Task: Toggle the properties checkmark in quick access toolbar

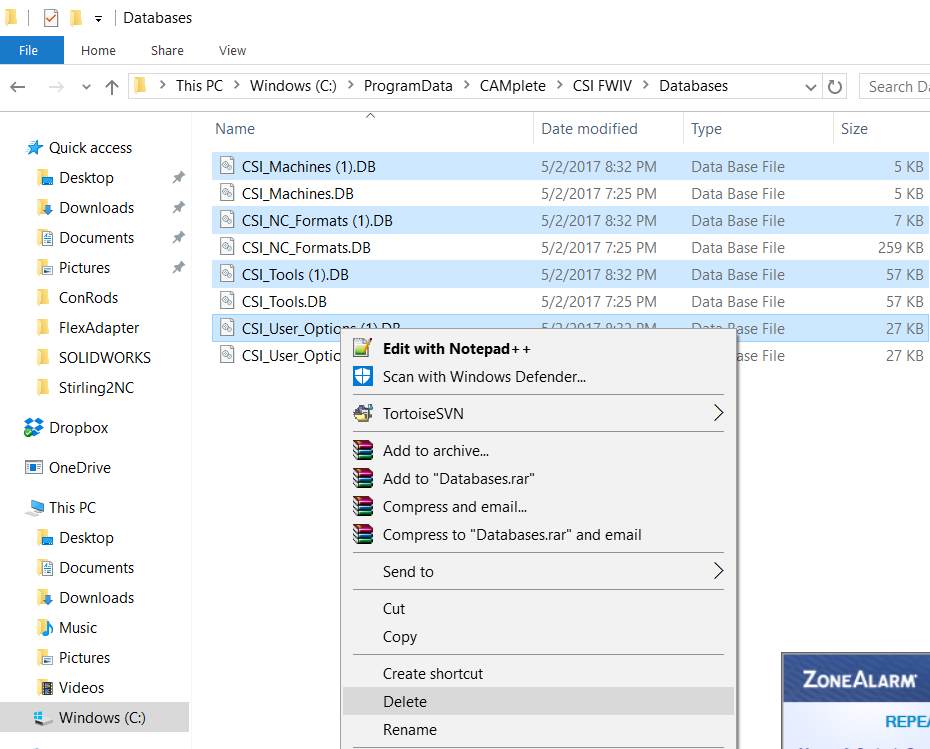Action: 51,18
